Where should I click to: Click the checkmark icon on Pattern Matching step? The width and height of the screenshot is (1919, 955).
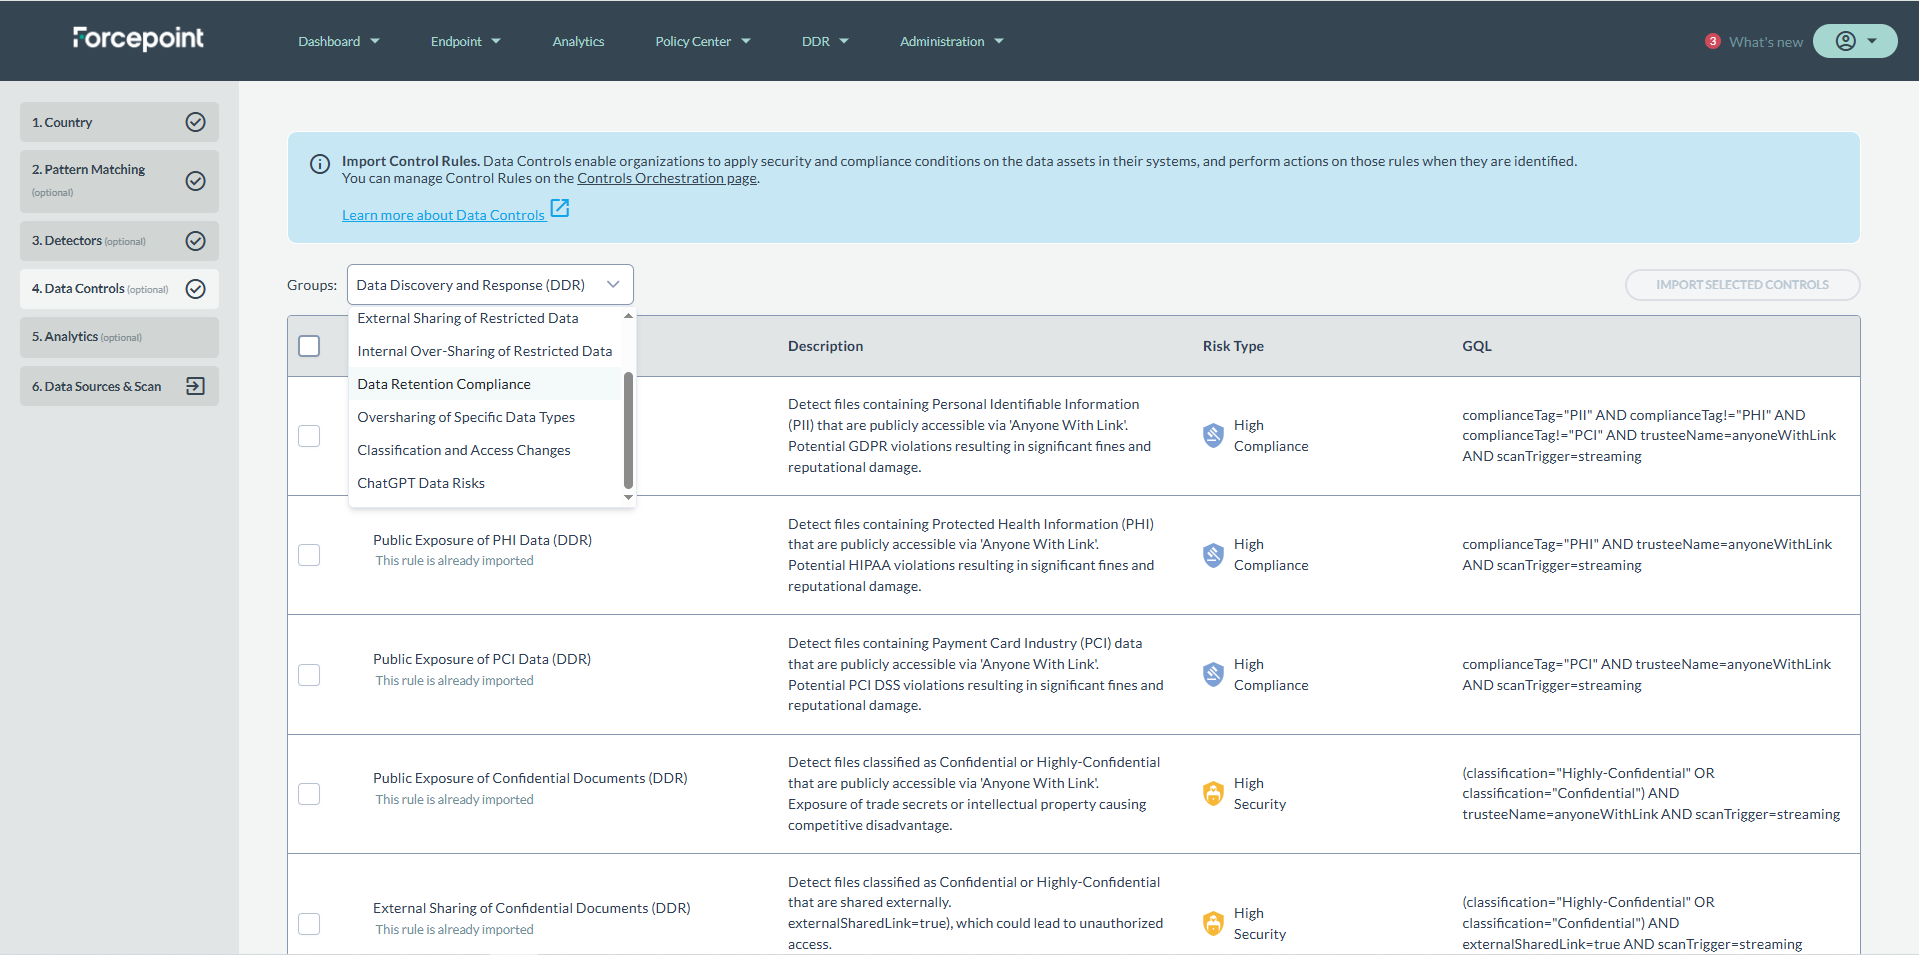(x=196, y=181)
